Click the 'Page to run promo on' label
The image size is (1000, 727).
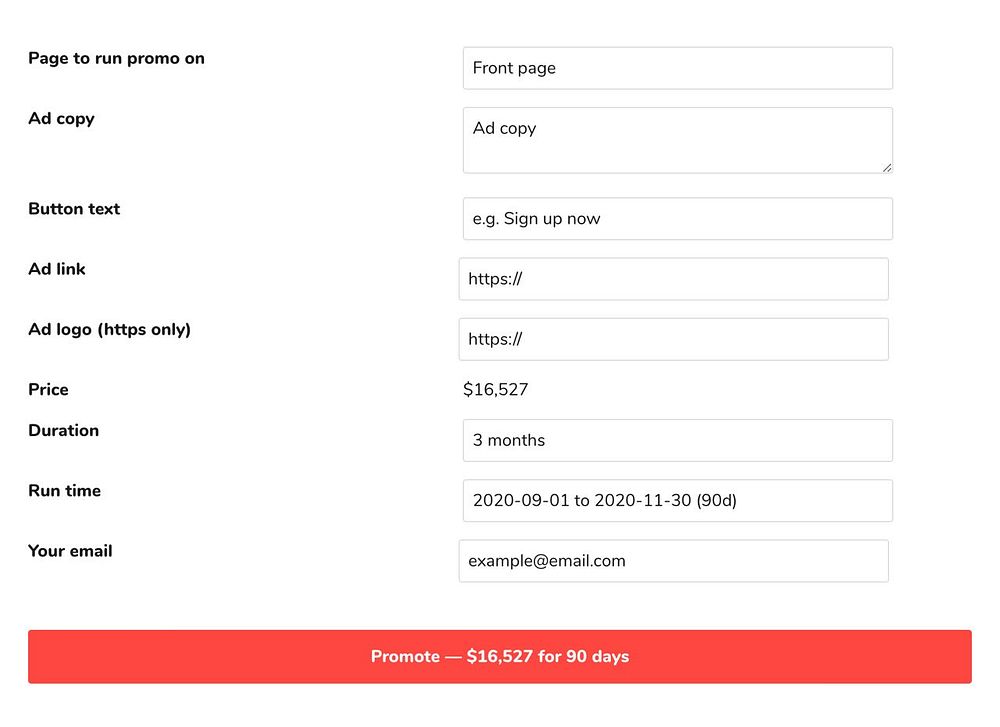click(x=116, y=58)
